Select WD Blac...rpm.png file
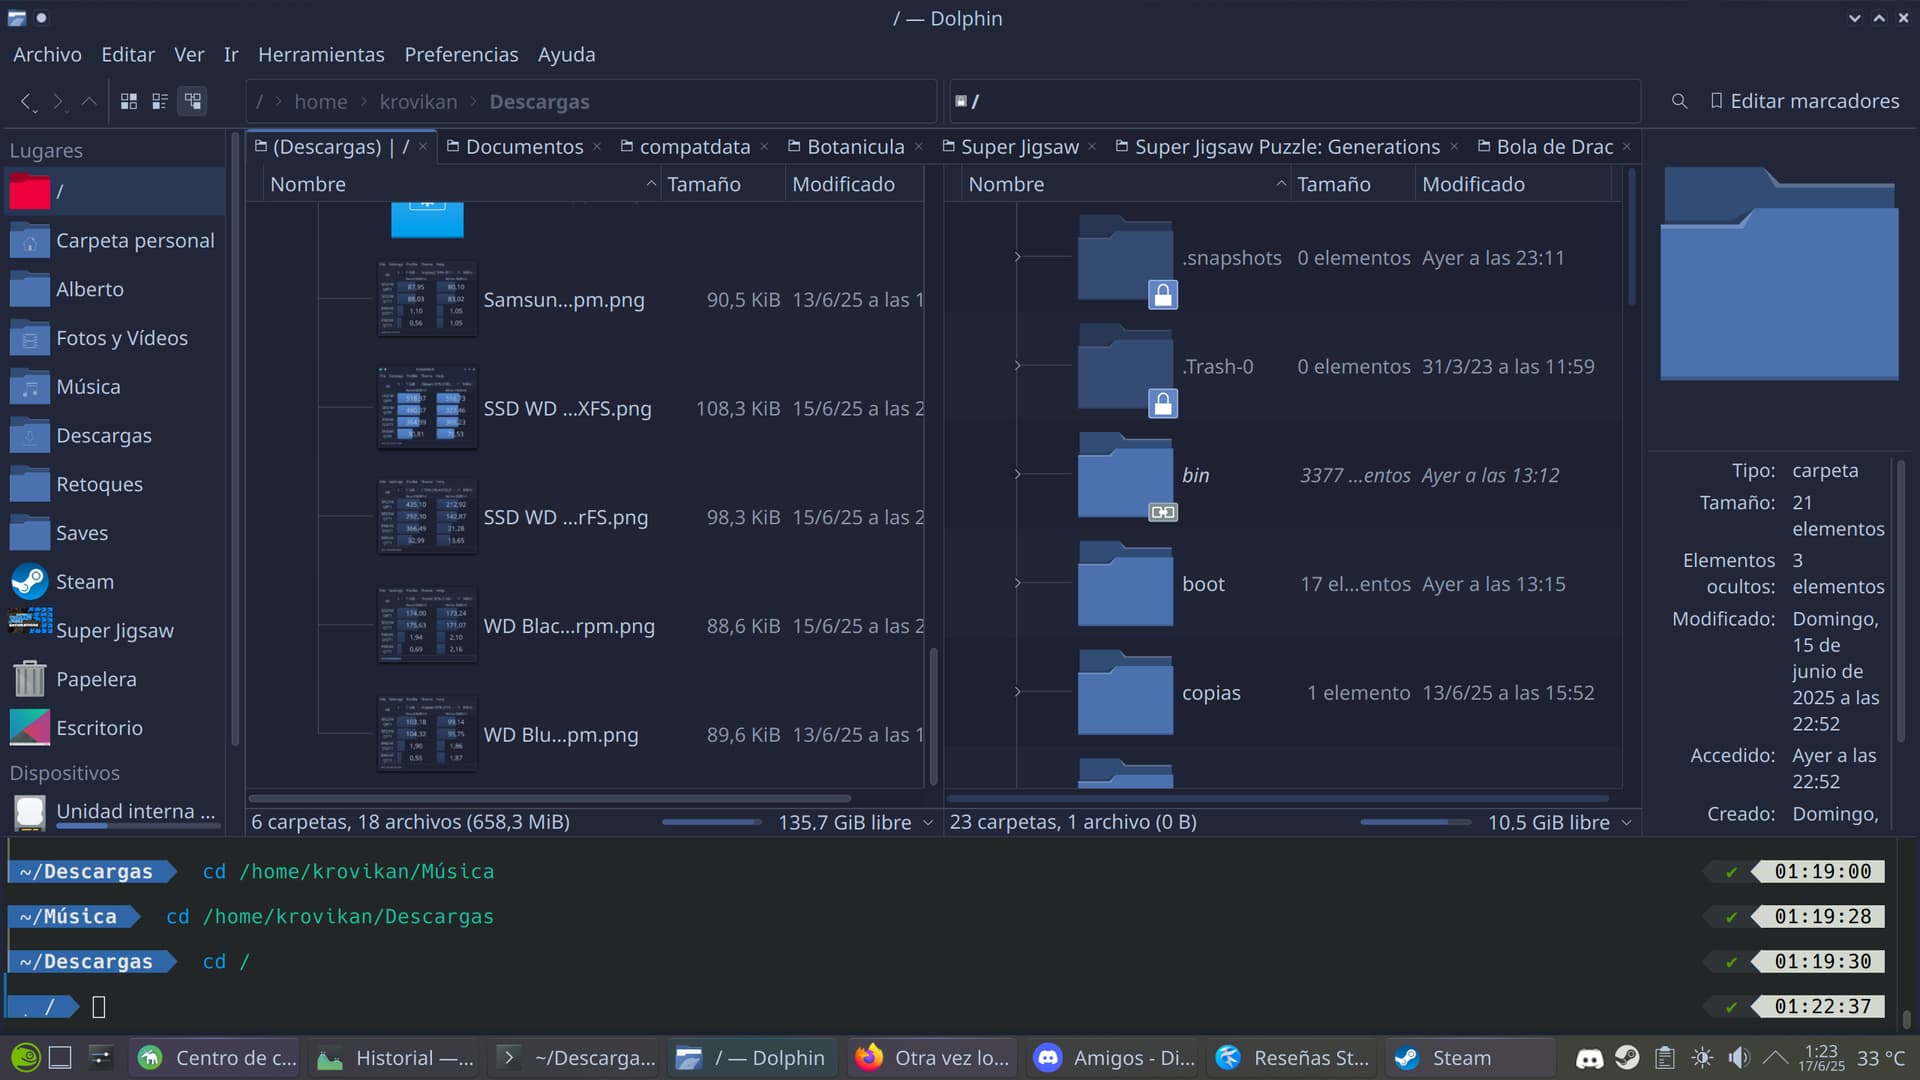This screenshot has height=1080, width=1920. (x=569, y=626)
